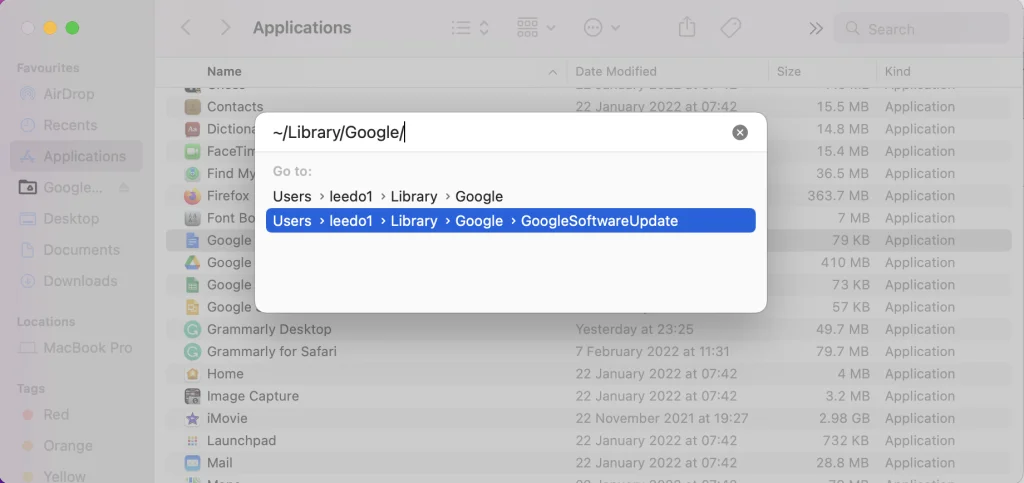
Task: Sort by the Kind column
Action: [897, 72]
